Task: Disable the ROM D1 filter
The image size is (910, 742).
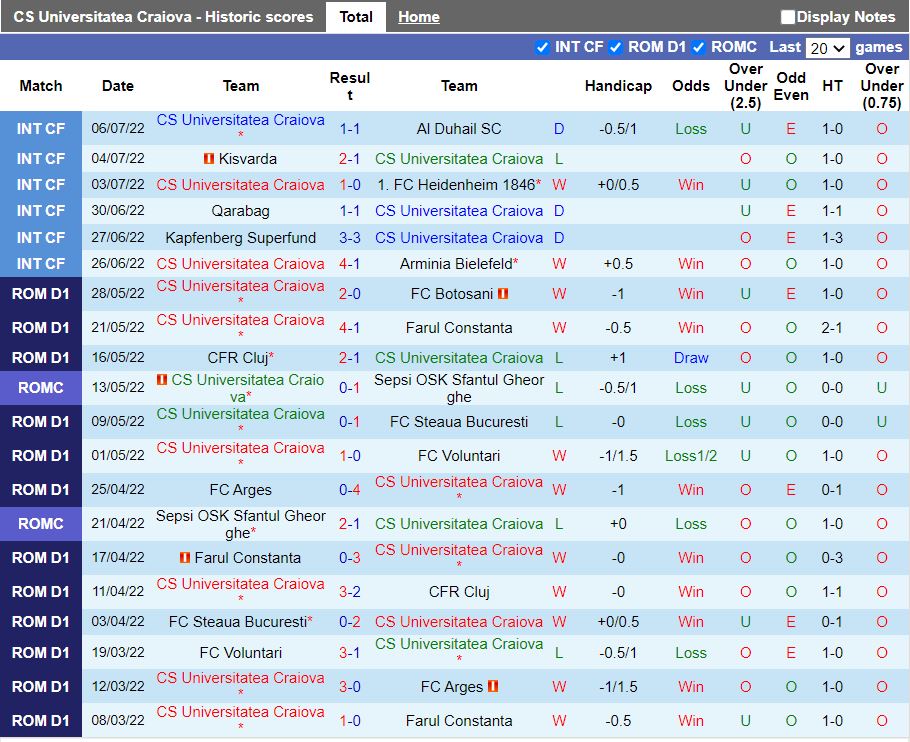Action: [614, 47]
